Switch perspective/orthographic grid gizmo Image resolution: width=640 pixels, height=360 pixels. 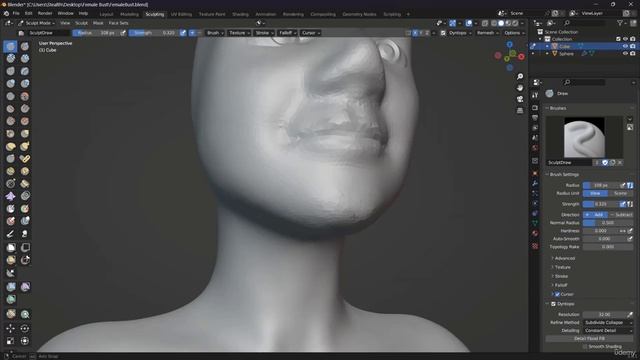[x=520, y=111]
